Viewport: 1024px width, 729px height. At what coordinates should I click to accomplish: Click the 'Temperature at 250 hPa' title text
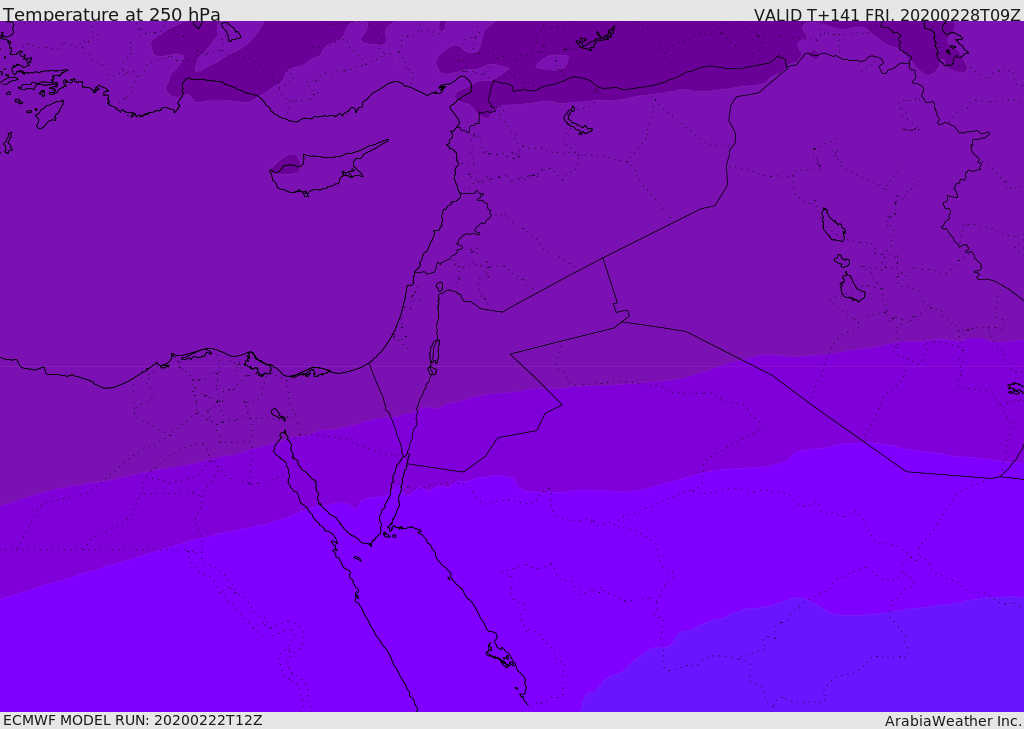coord(112,14)
